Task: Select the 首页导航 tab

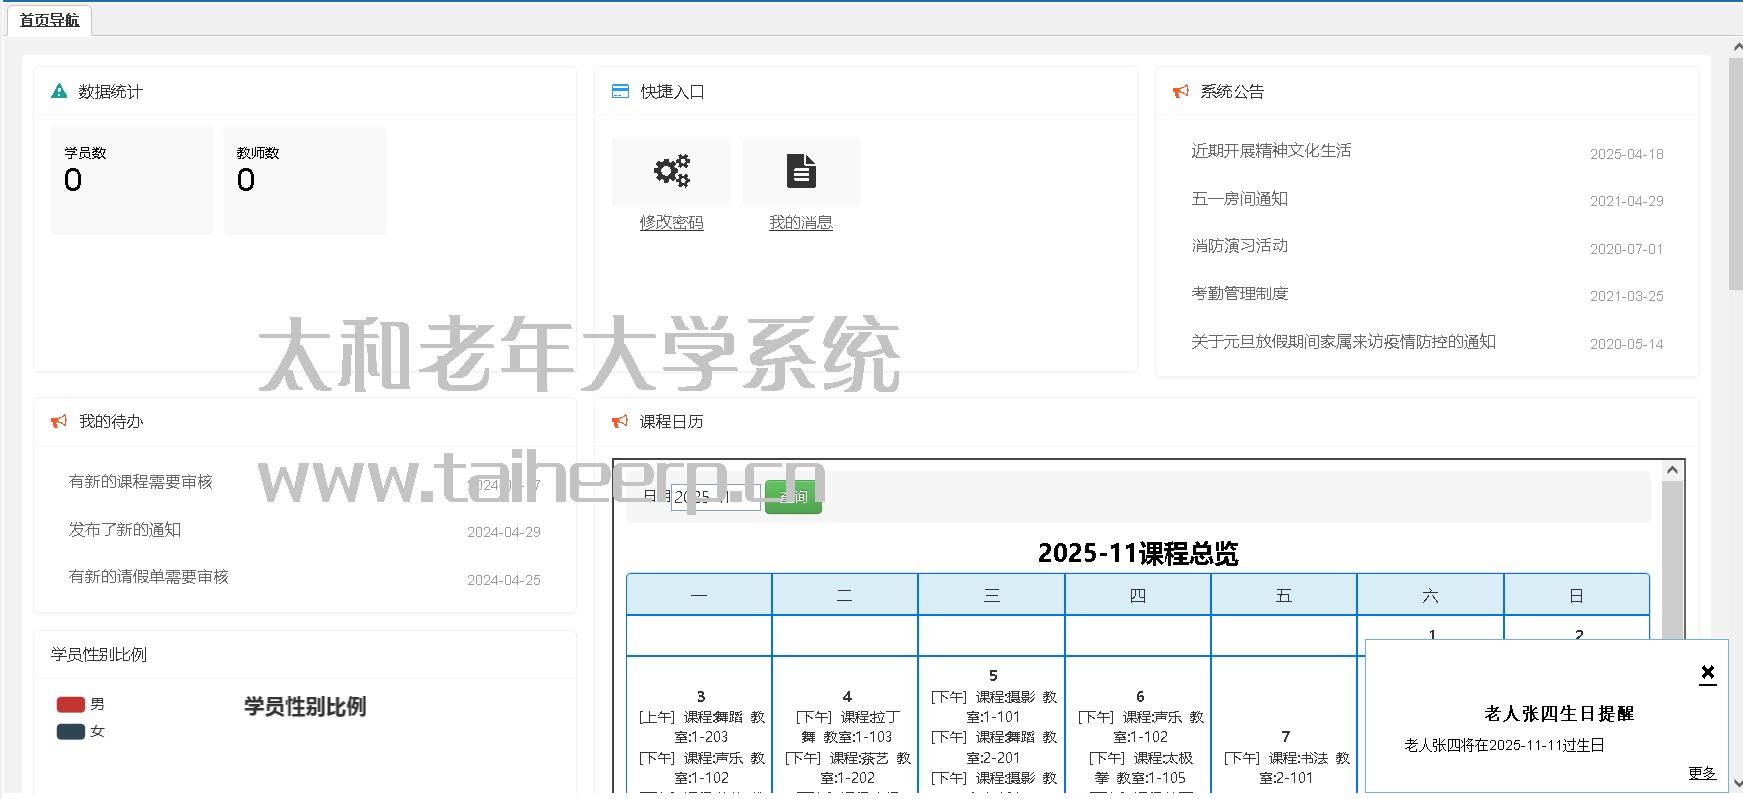Action: click(x=49, y=20)
